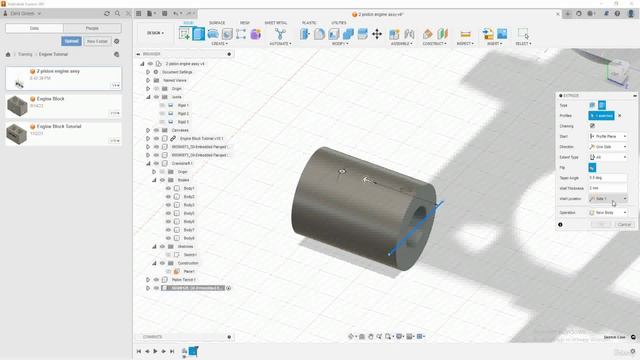Click the Save icon
The image size is (640, 360).
tap(164, 13)
